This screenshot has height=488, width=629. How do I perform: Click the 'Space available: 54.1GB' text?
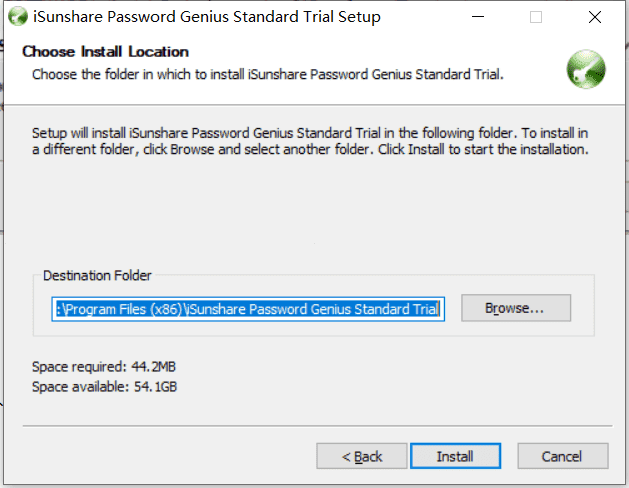tap(104, 387)
